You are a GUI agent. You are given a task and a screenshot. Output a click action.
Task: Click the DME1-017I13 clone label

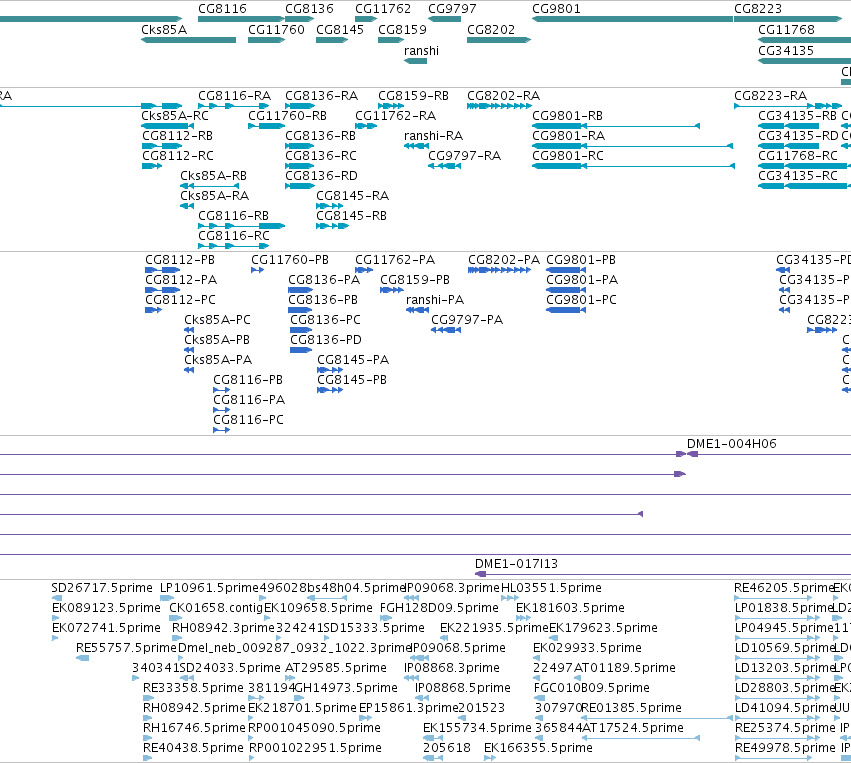tap(516, 563)
